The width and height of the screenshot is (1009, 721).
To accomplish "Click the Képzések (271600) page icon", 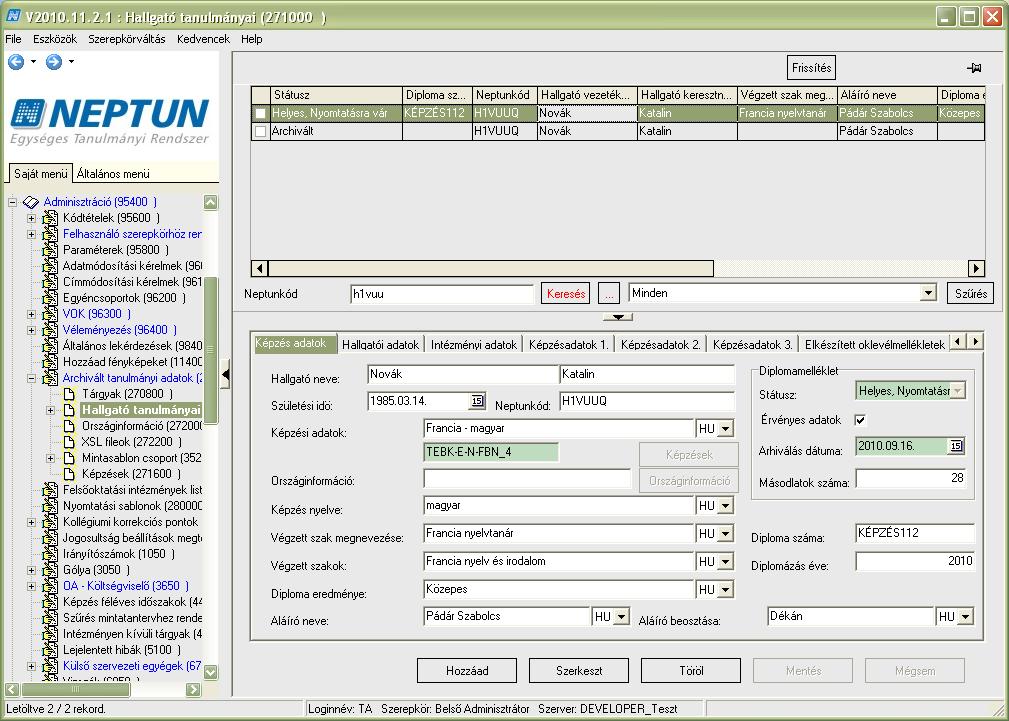I will click(x=69, y=474).
